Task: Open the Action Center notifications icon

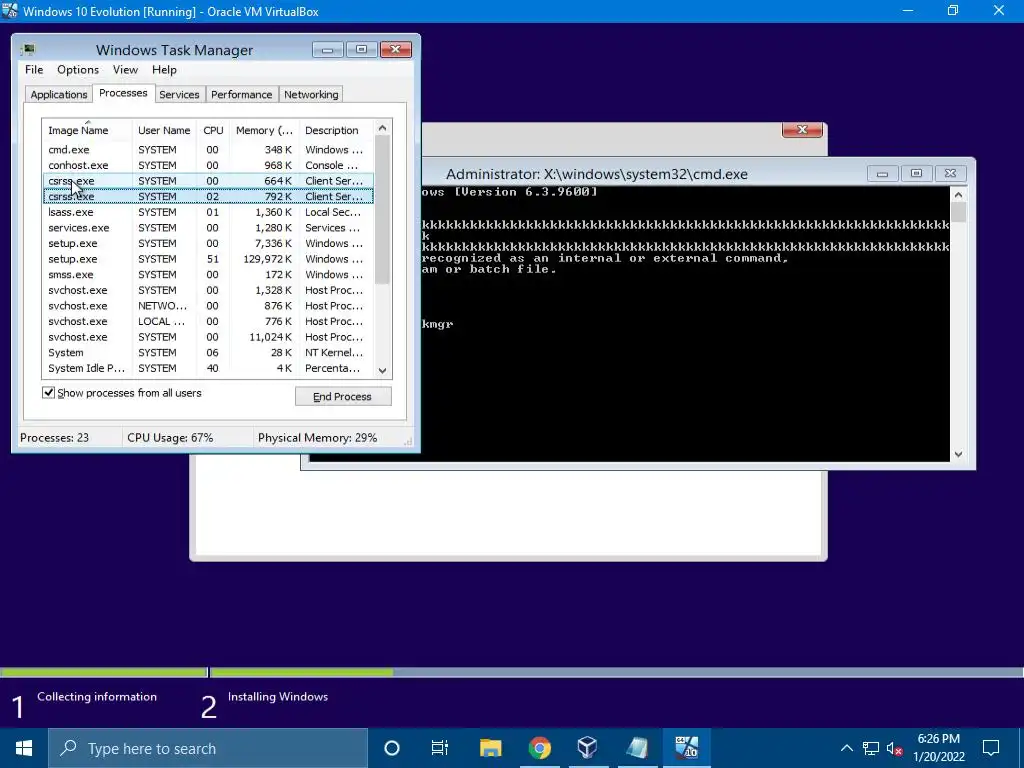Action: point(991,748)
